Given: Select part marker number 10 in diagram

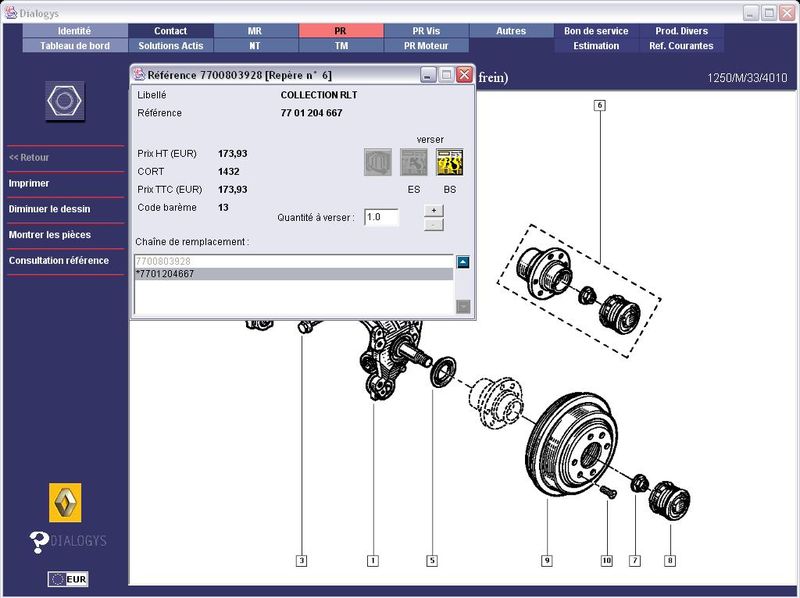Looking at the screenshot, I should (607, 561).
